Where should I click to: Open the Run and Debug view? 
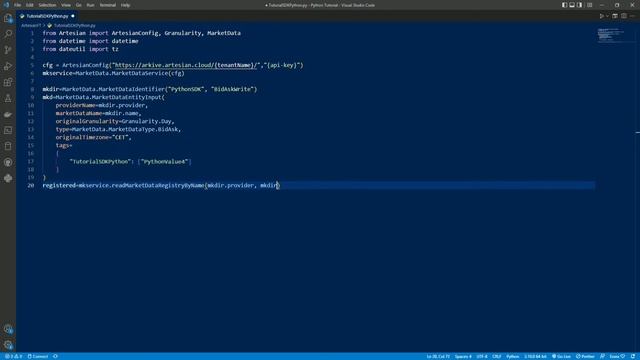point(8,66)
